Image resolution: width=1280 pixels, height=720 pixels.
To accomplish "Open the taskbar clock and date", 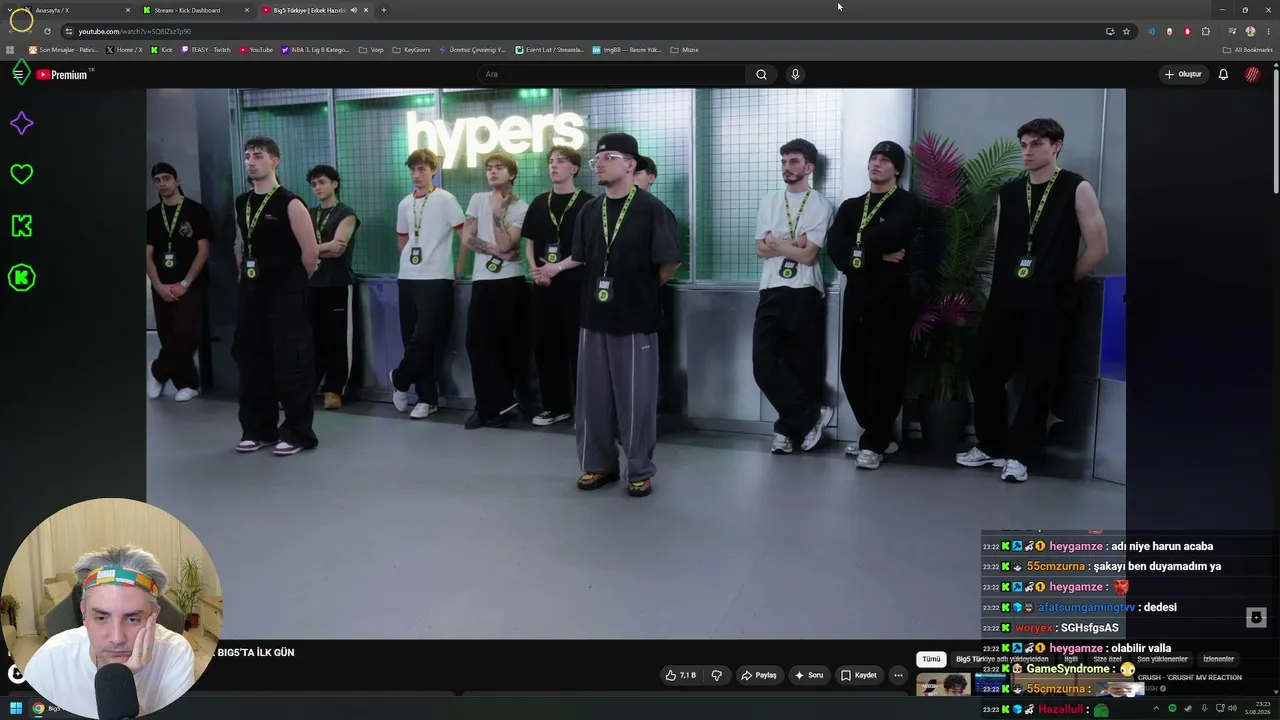I will [x=1258, y=709].
